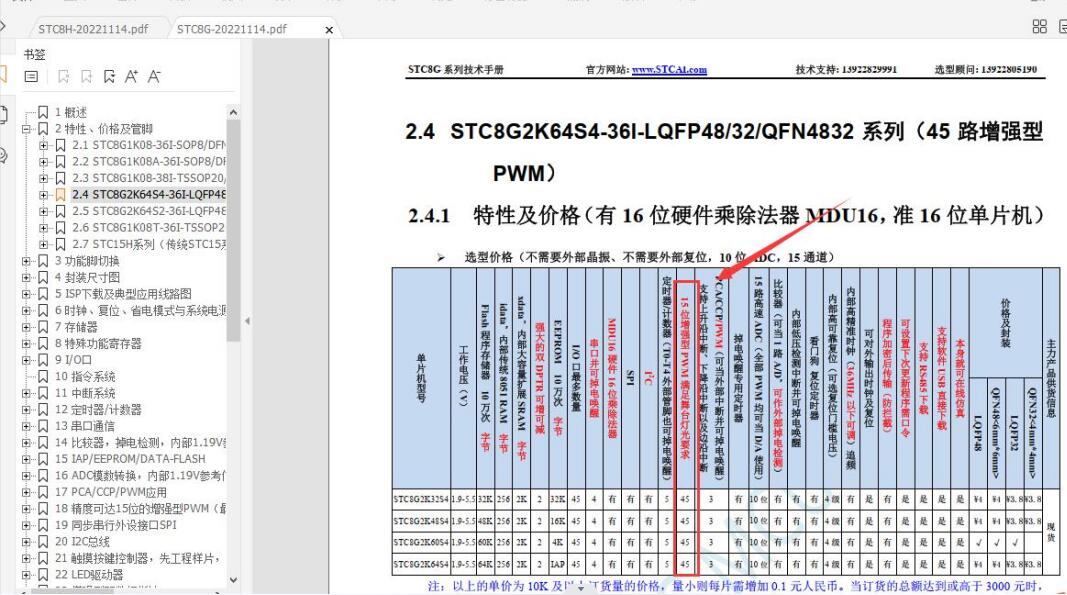Click the '价格及封装' table header
Image resolution: width=1067 pixels, height=595 pixels.
pos(1005,323)
